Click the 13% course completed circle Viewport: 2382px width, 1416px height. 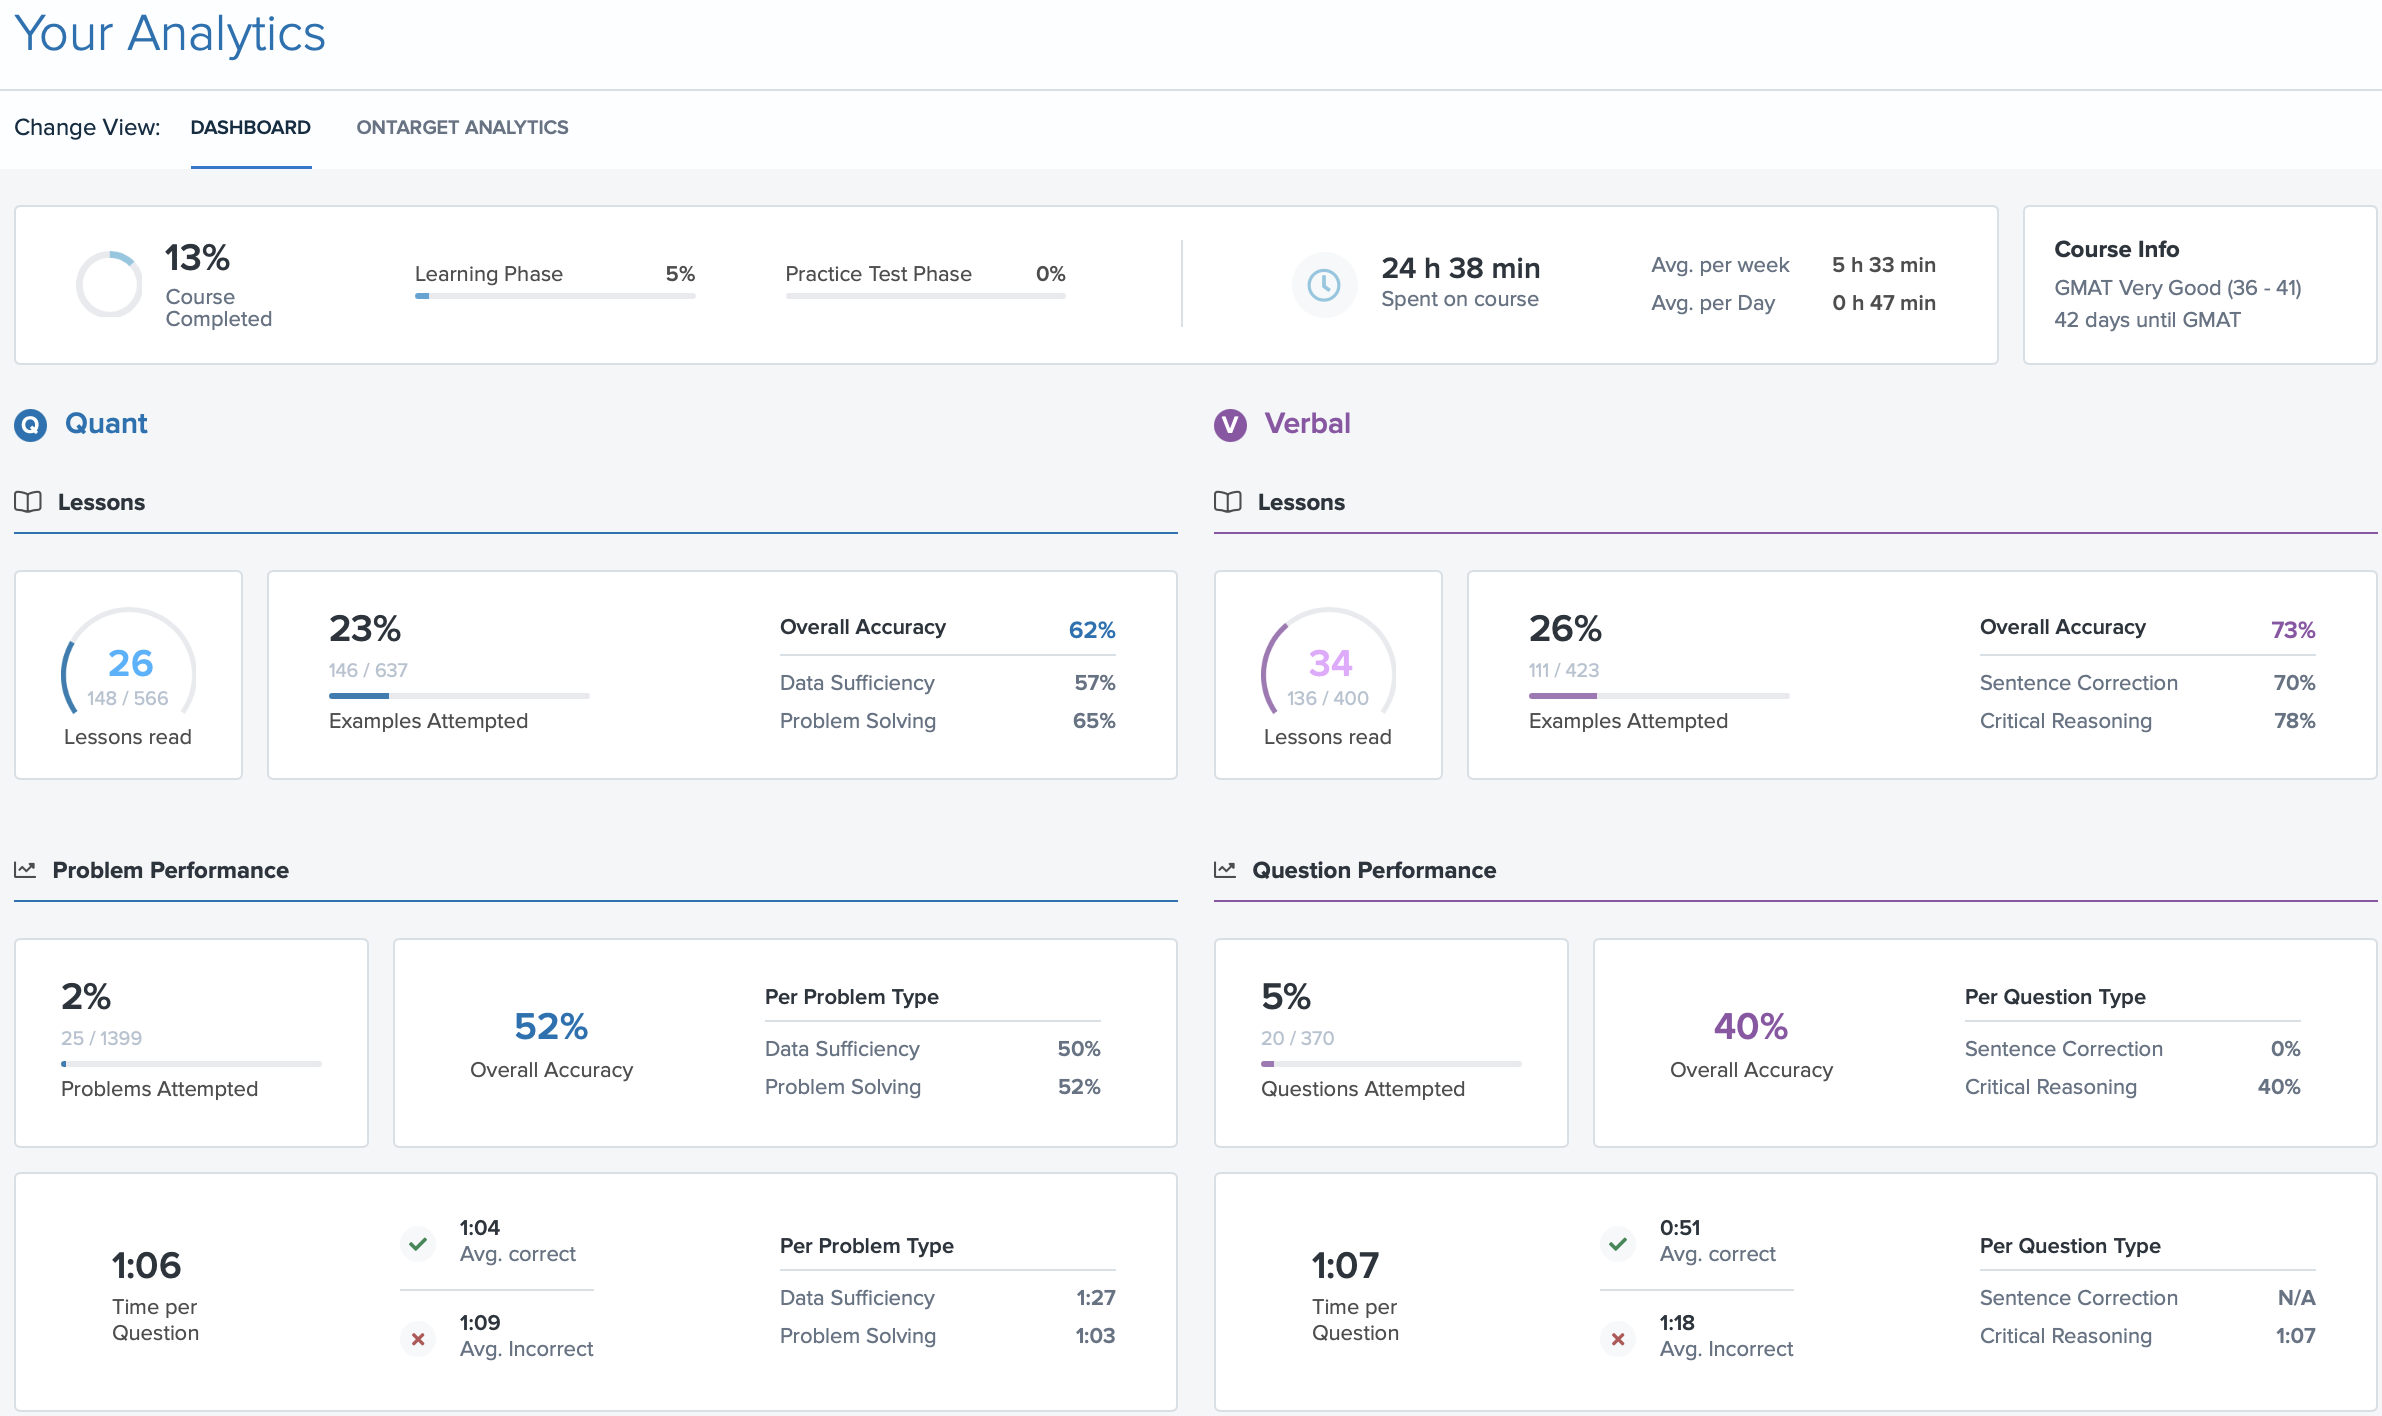click(x=110, y=285)
